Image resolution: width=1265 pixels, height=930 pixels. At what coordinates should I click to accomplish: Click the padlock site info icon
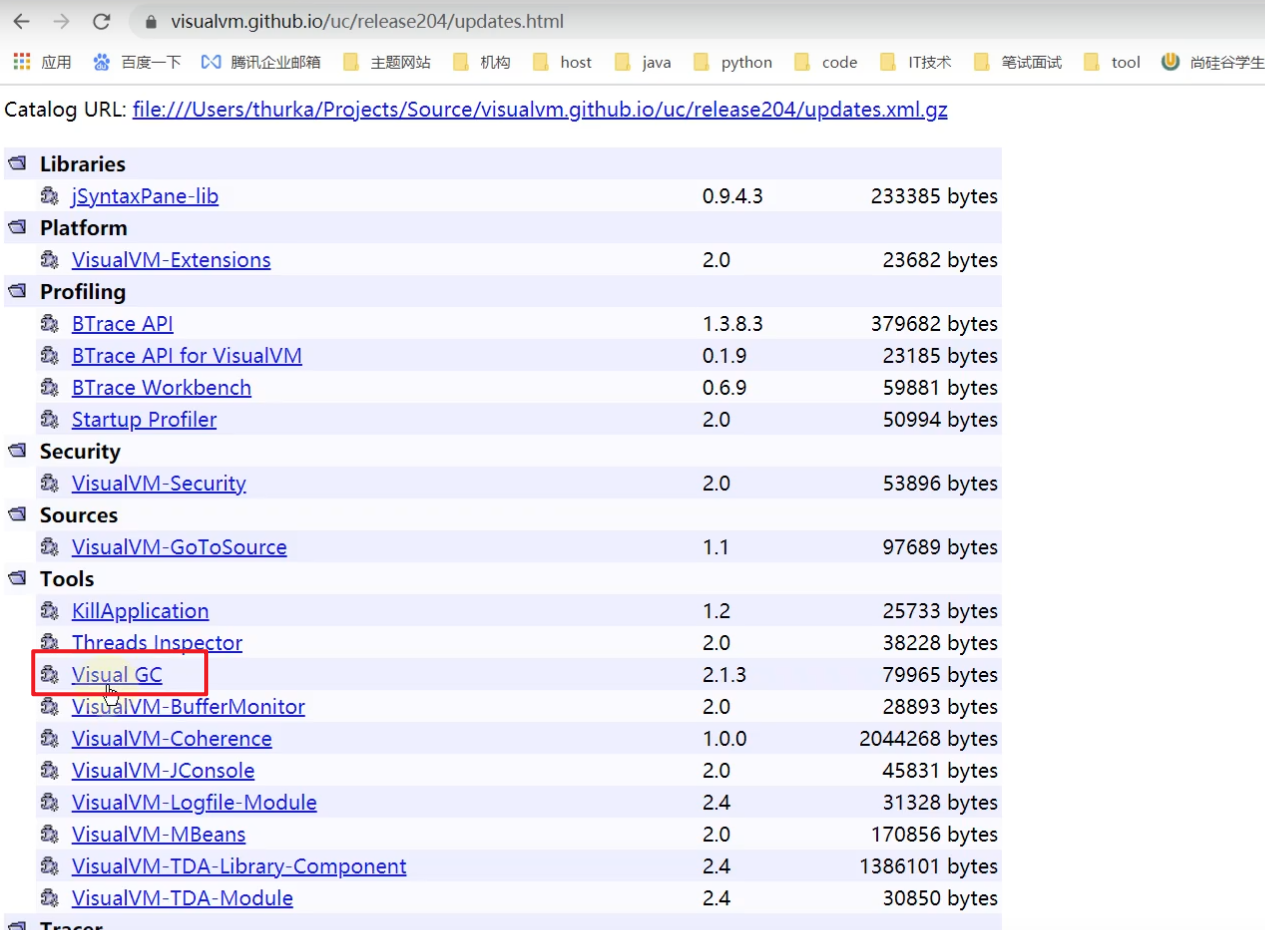pos(151,21)
